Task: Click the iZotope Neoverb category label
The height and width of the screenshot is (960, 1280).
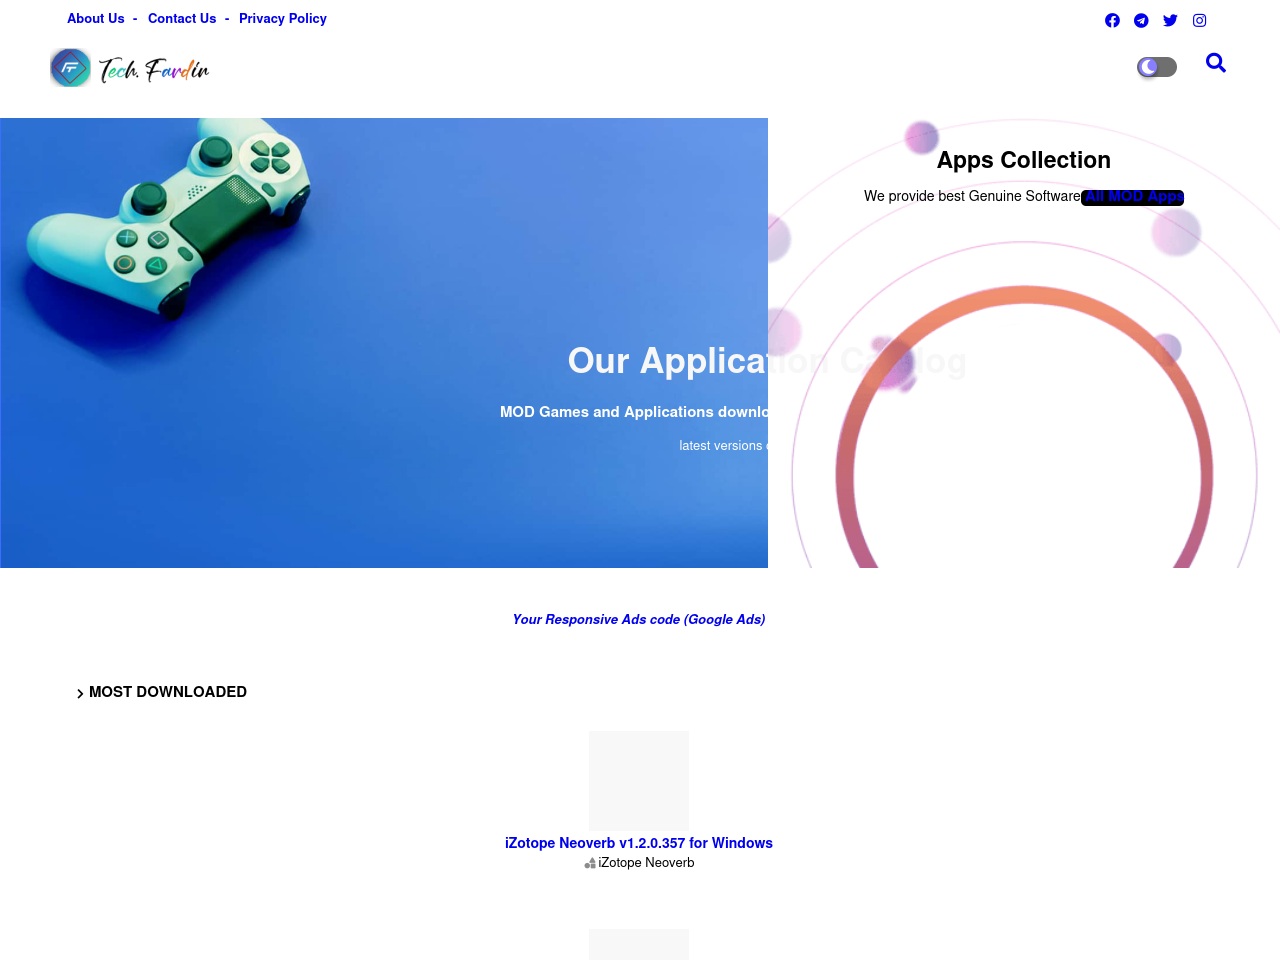Action: [646, 863]
